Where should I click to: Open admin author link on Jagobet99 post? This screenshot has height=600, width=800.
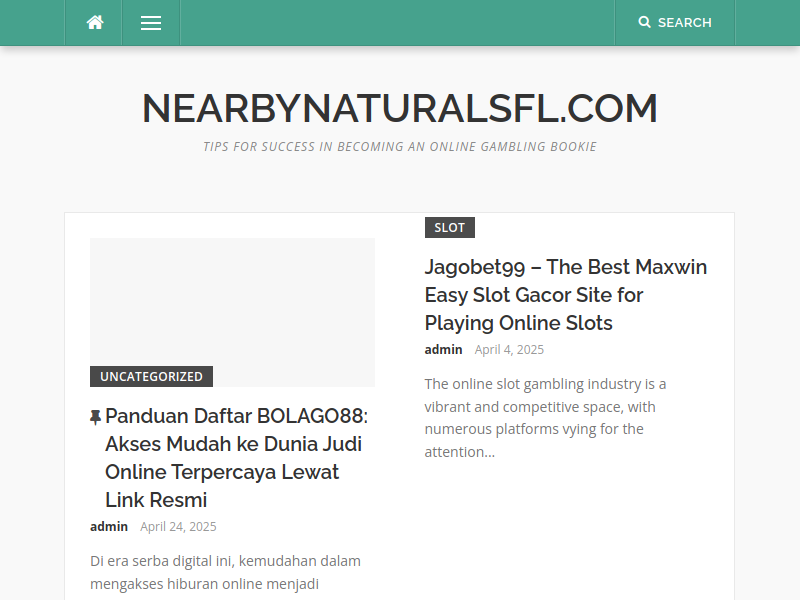pos(443,349)
